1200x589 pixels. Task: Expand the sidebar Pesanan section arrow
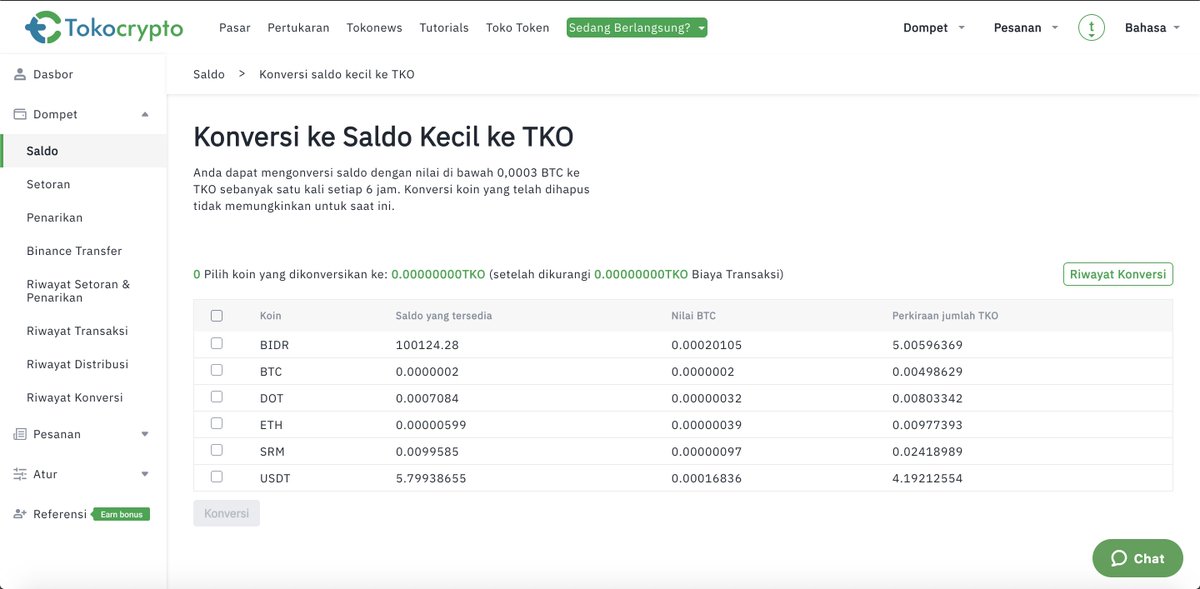click(x=145, y=434)
